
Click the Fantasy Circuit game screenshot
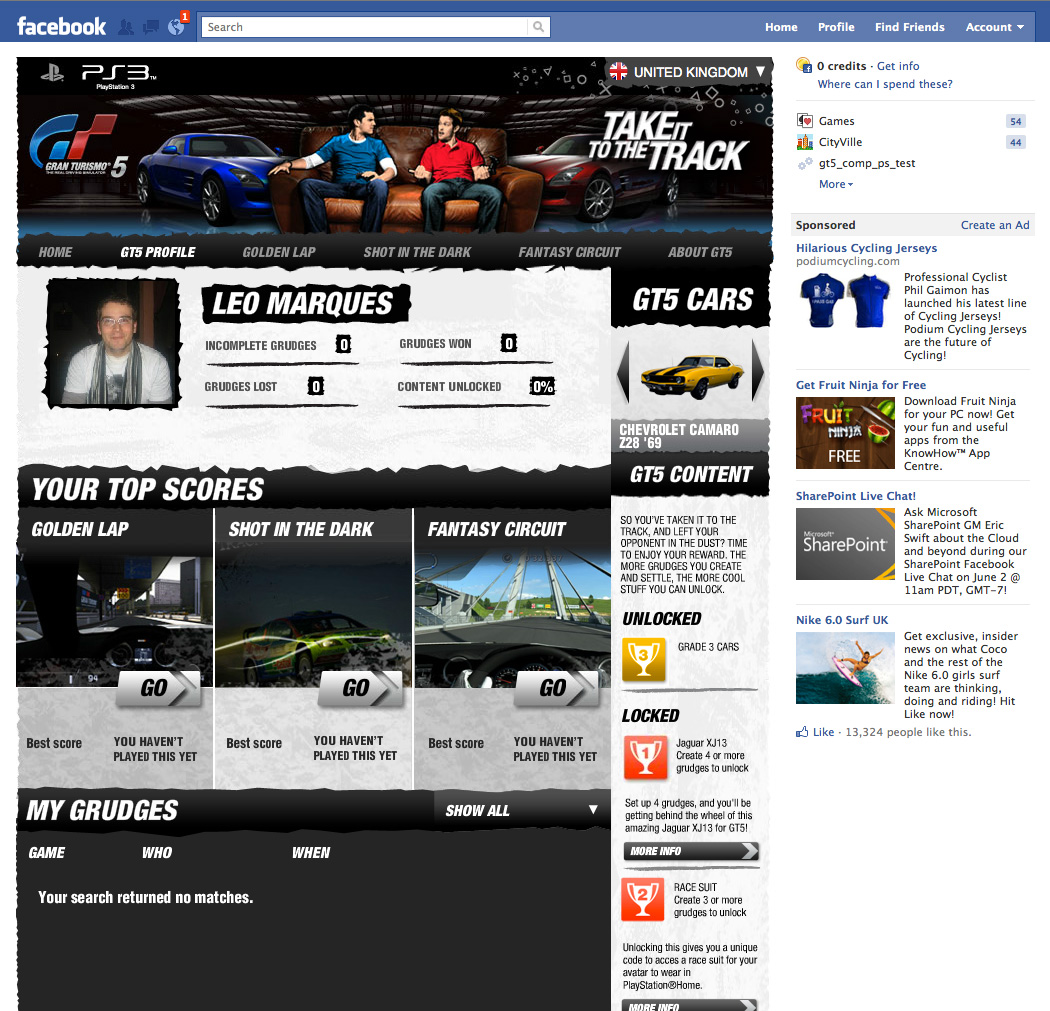(513, 619)
